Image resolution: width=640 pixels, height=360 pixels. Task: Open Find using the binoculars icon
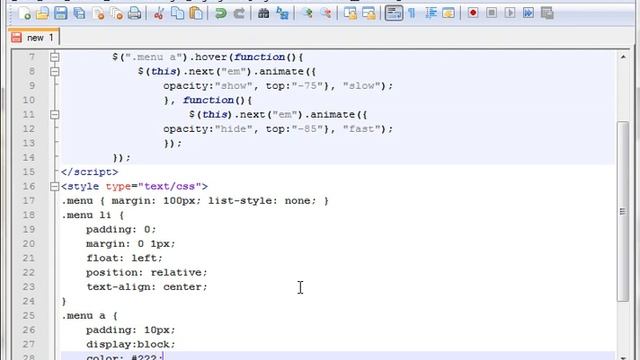[264, 13]
